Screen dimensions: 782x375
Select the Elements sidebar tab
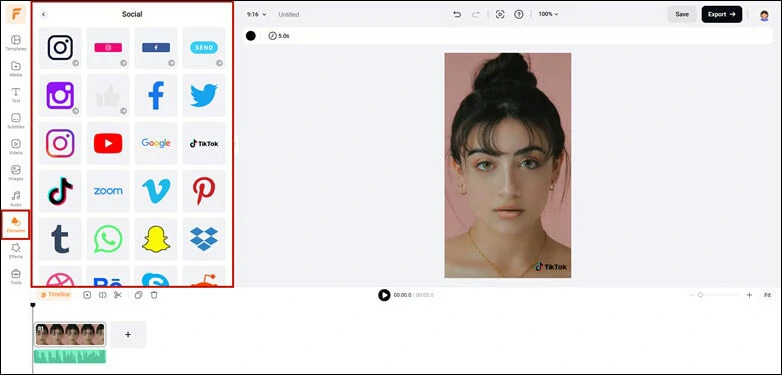[15, 224]
